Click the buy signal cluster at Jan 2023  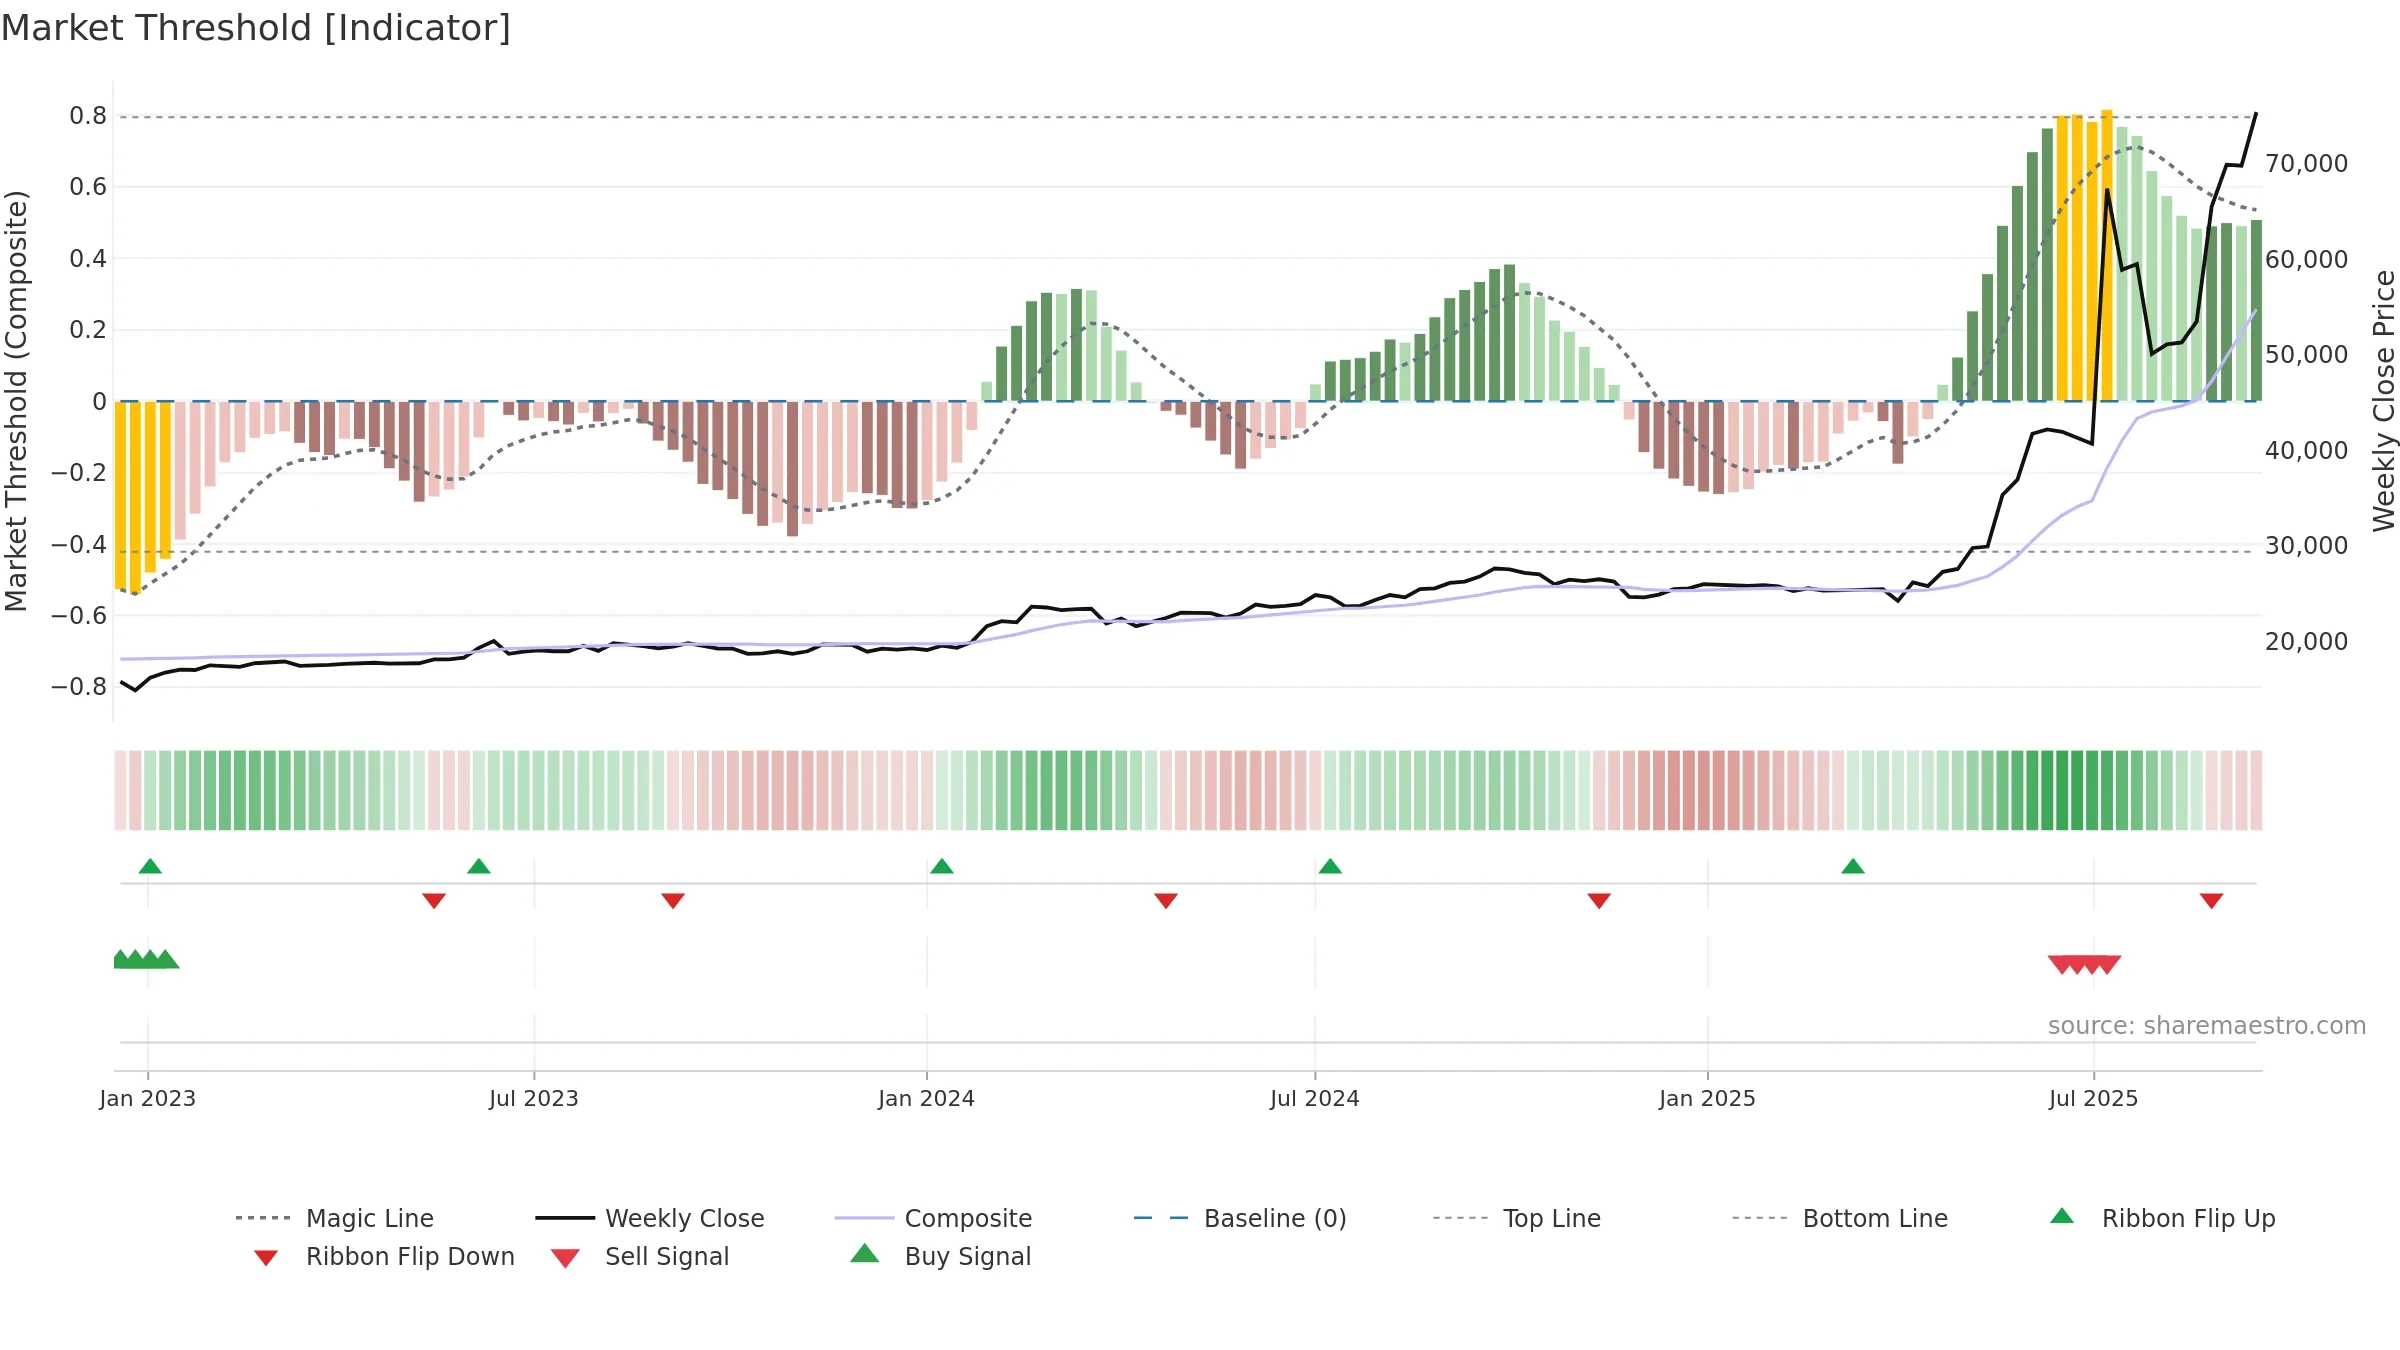(146, 959)
